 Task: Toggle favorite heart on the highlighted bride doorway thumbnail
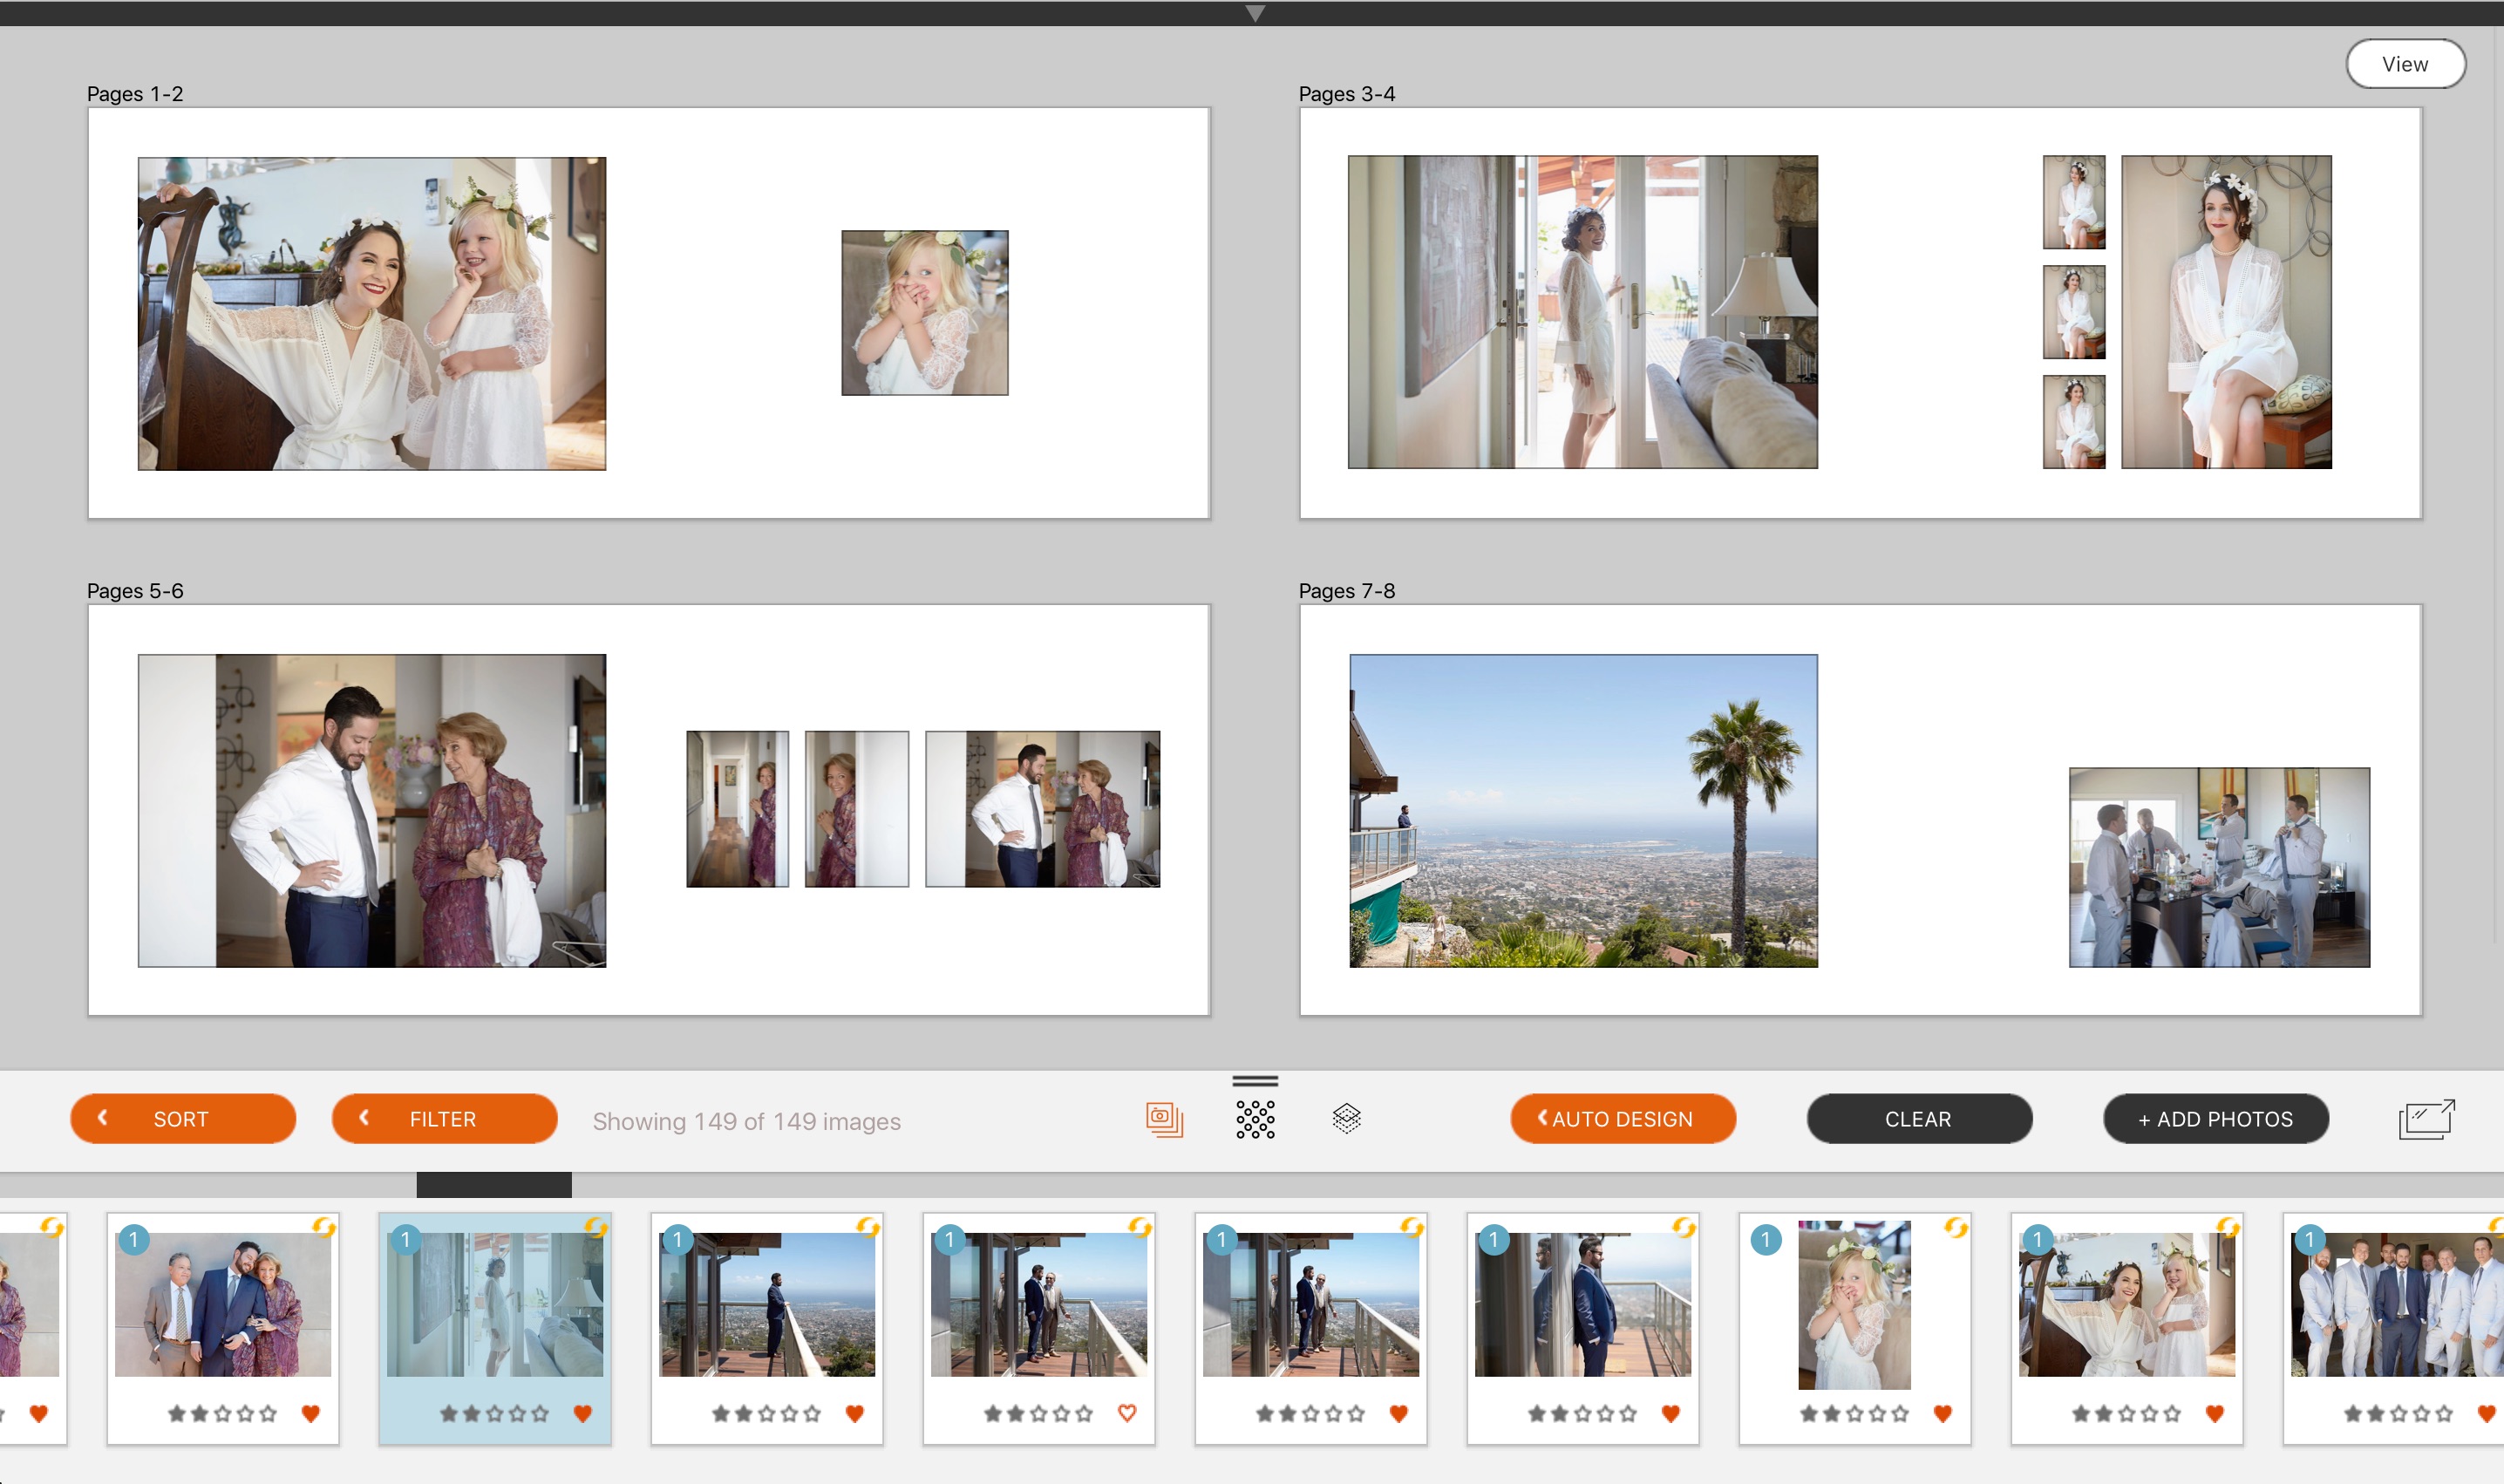pos(583,1413)
